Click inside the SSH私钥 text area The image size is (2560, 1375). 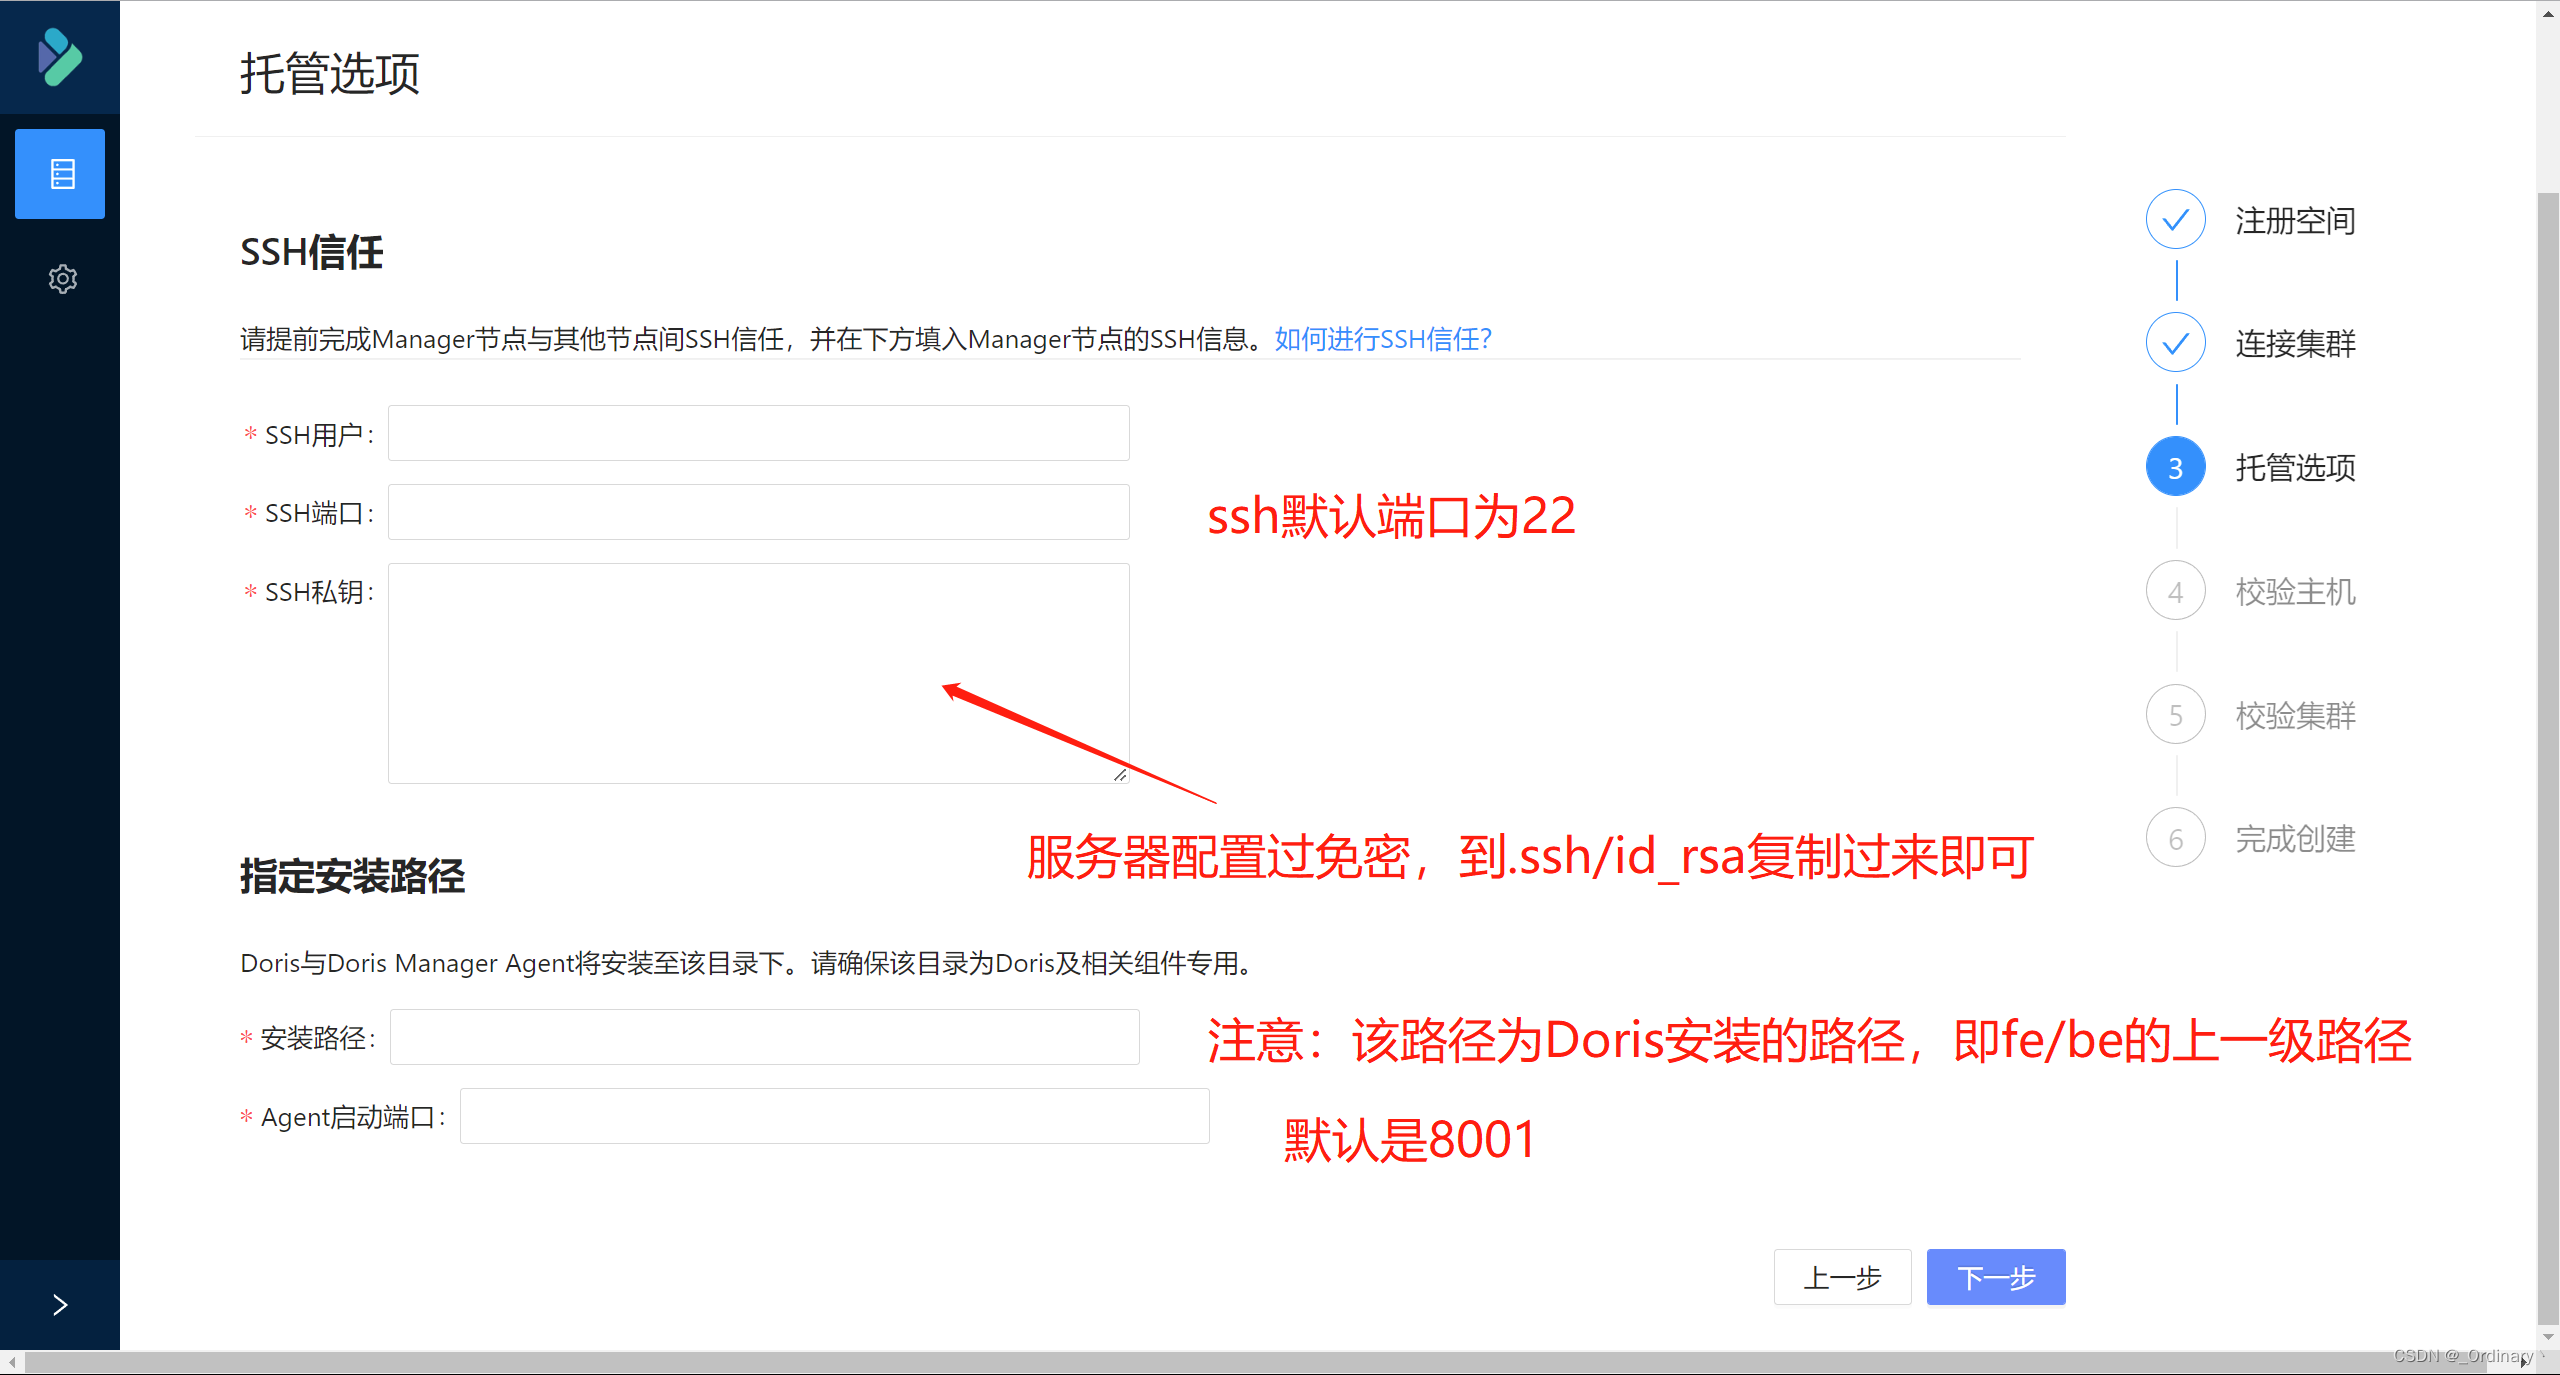point(759,673)
